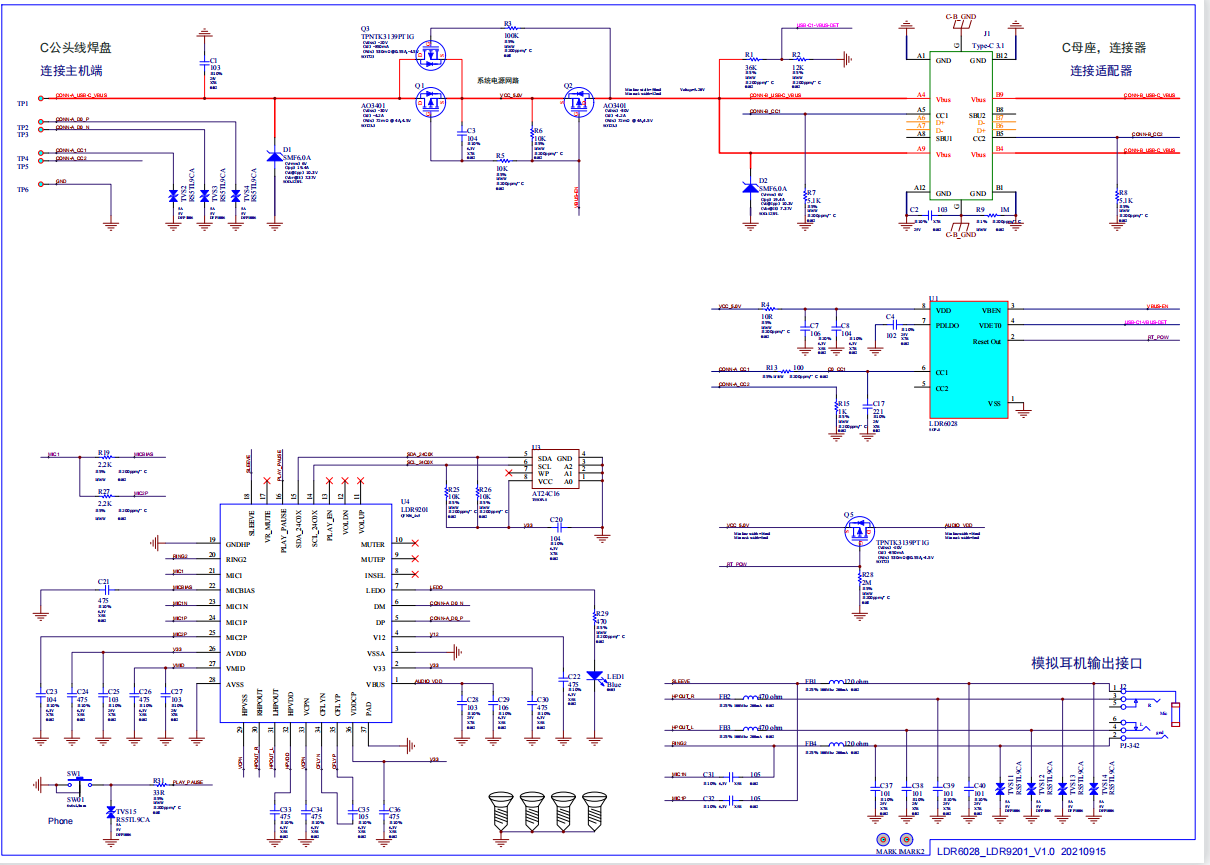Select the SBU1 pin label
Screen dimensions: 1210x865
tap(943, 139)
